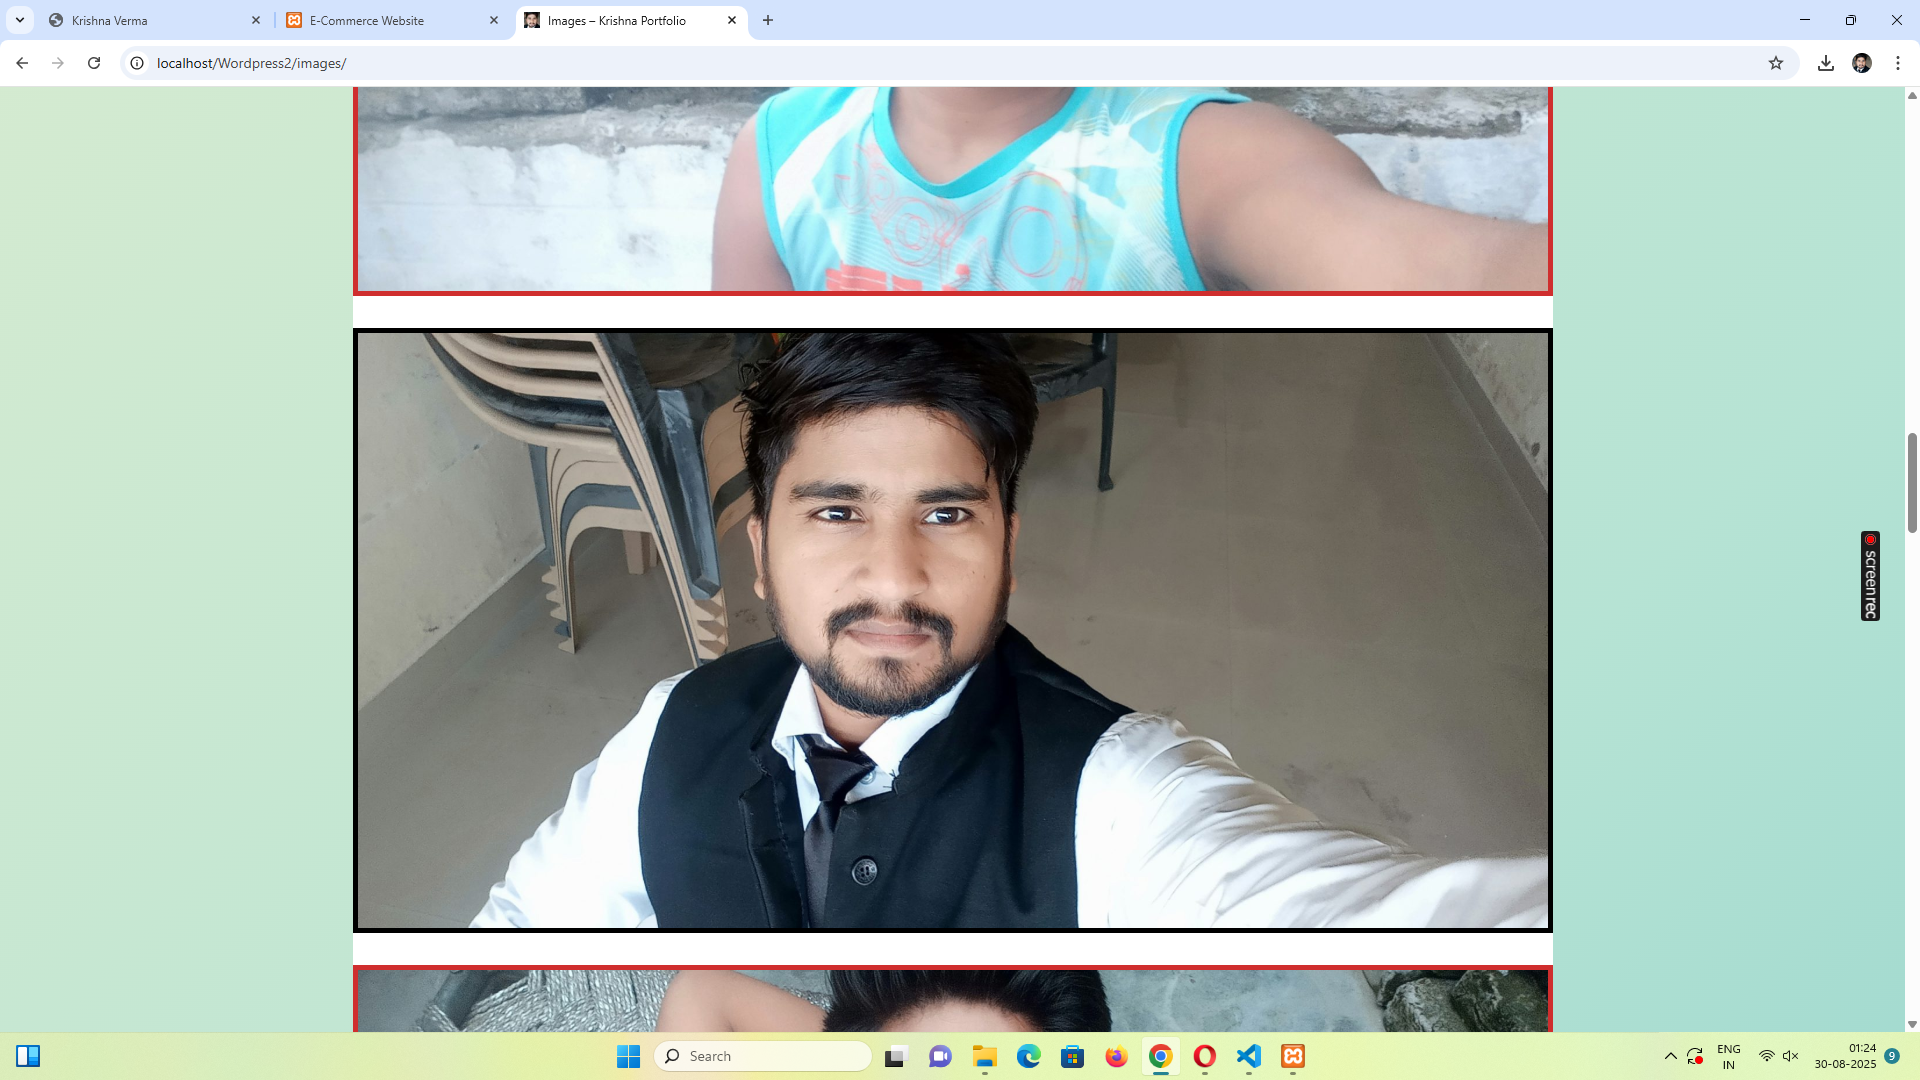
Task: Open the Chrome three-dot menu
Action: 1898,63
